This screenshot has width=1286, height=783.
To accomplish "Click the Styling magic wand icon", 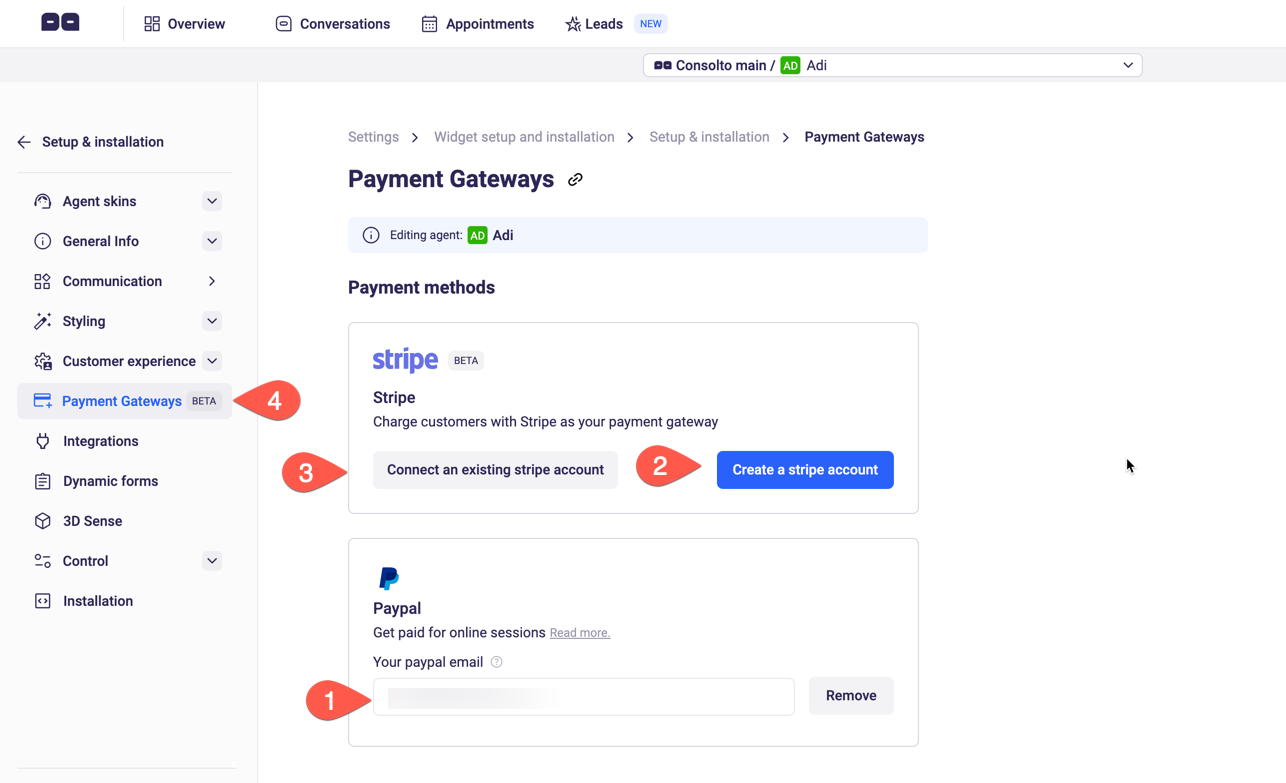I will [x=42, y=321].
